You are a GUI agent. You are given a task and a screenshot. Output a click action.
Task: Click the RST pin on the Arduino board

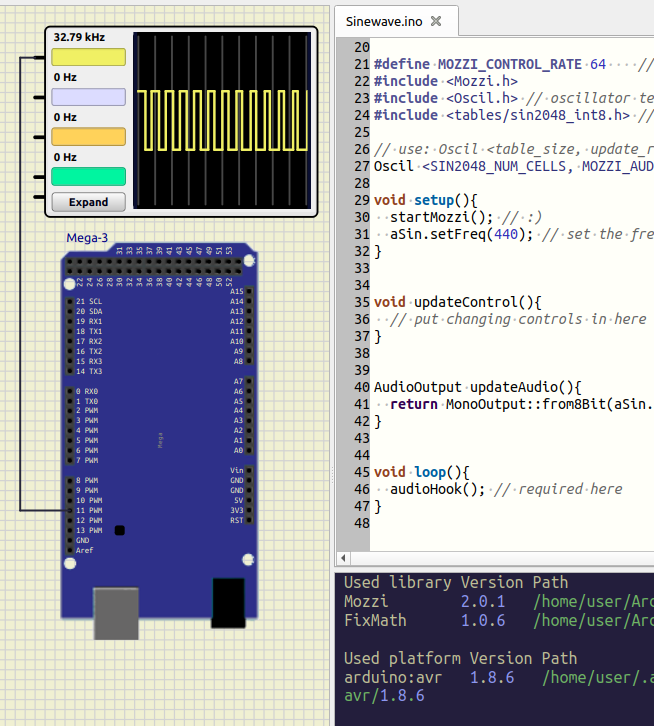click(x=248, y=520)
